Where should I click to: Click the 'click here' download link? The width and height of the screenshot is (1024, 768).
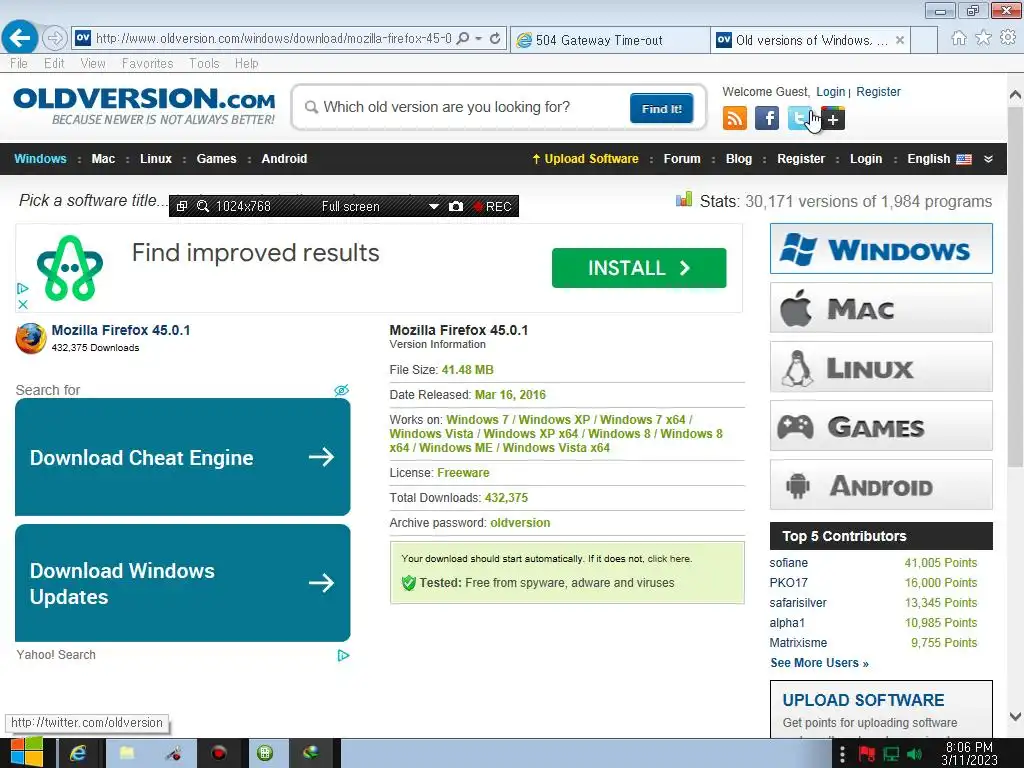pos(669,559)
